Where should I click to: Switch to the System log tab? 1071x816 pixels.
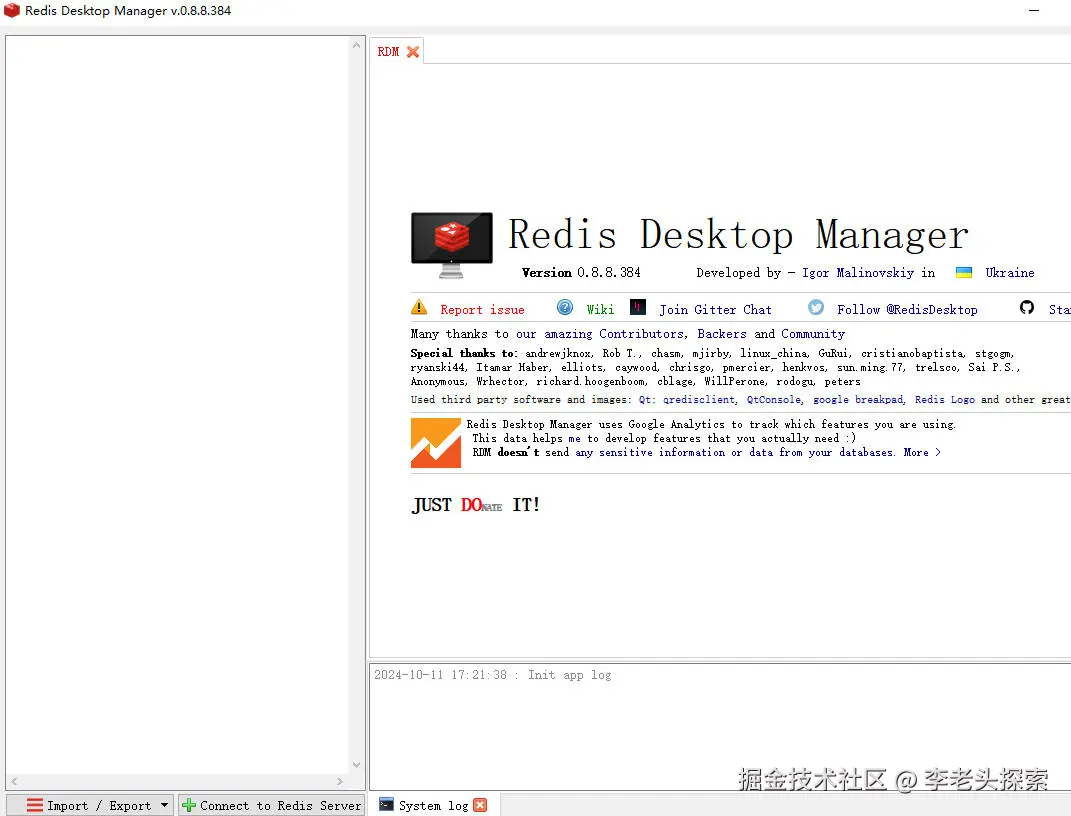(x=433, y=805)
